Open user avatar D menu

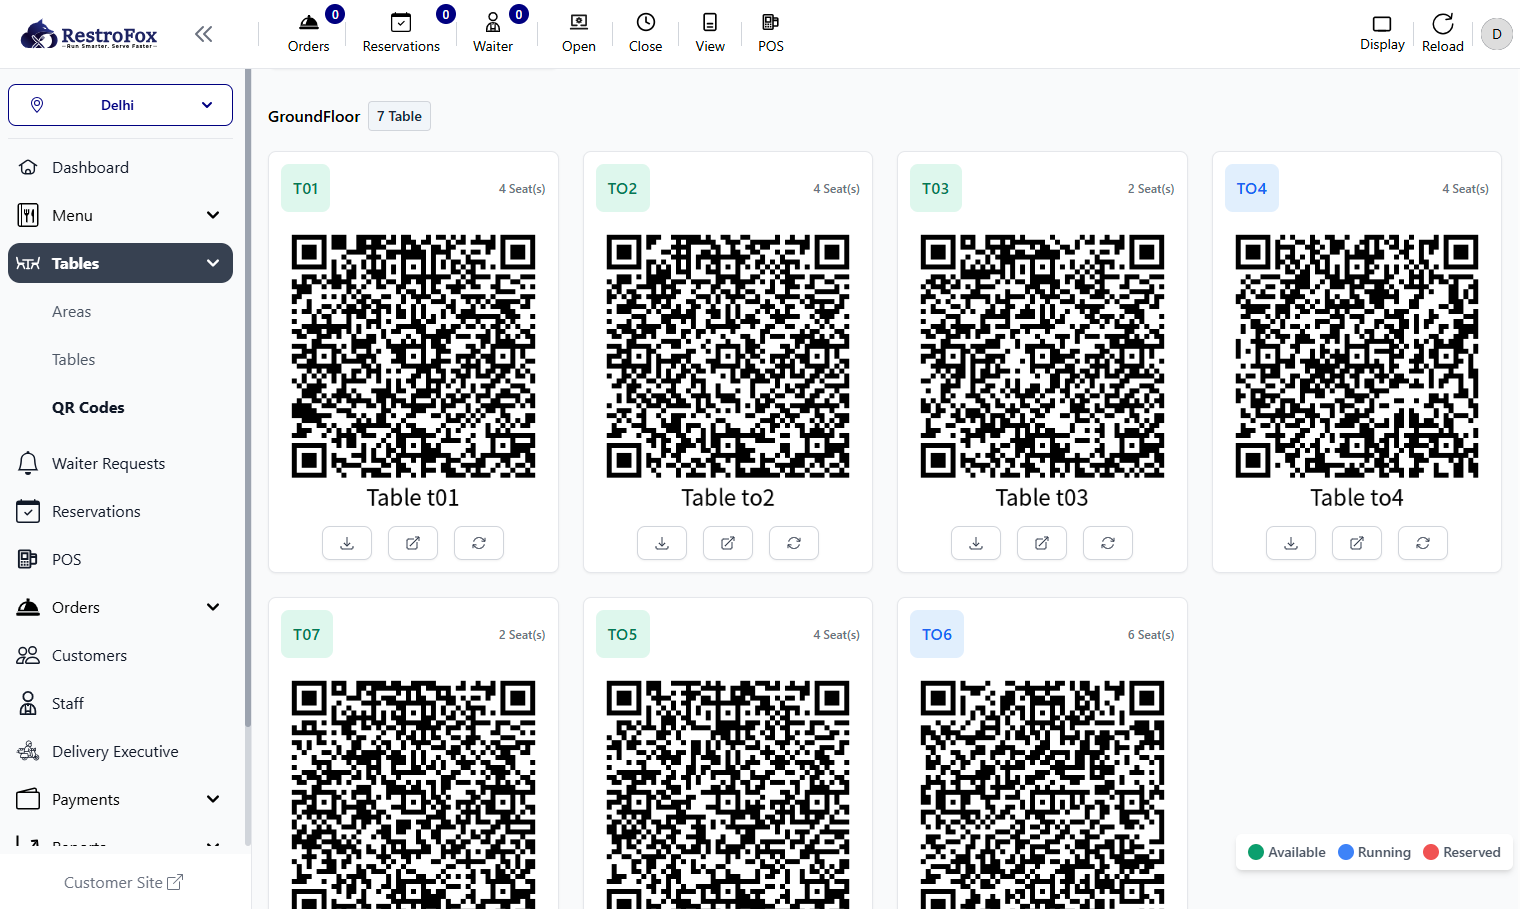[1497, 34]
